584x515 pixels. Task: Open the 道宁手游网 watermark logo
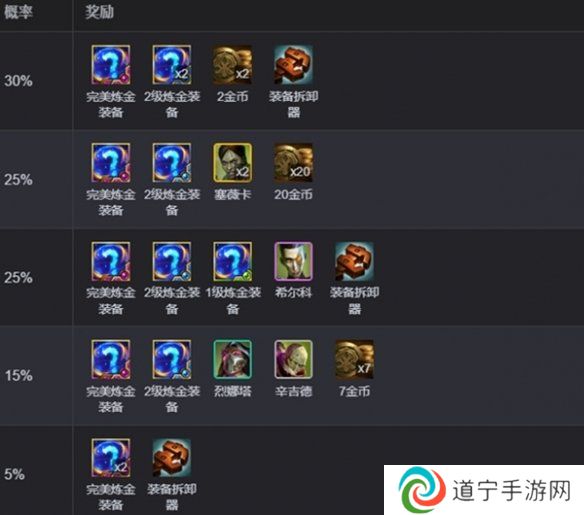pos(484,490)
